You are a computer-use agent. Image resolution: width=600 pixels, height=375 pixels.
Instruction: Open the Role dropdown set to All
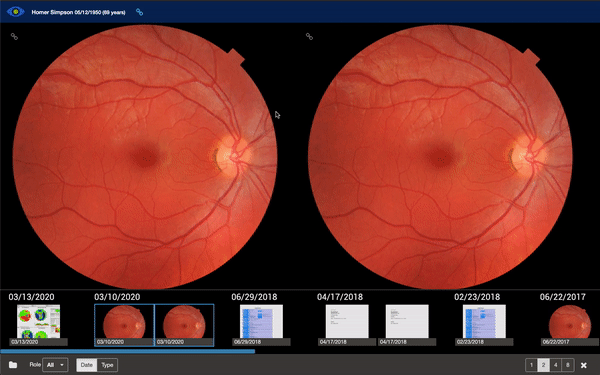coord(55,365)
